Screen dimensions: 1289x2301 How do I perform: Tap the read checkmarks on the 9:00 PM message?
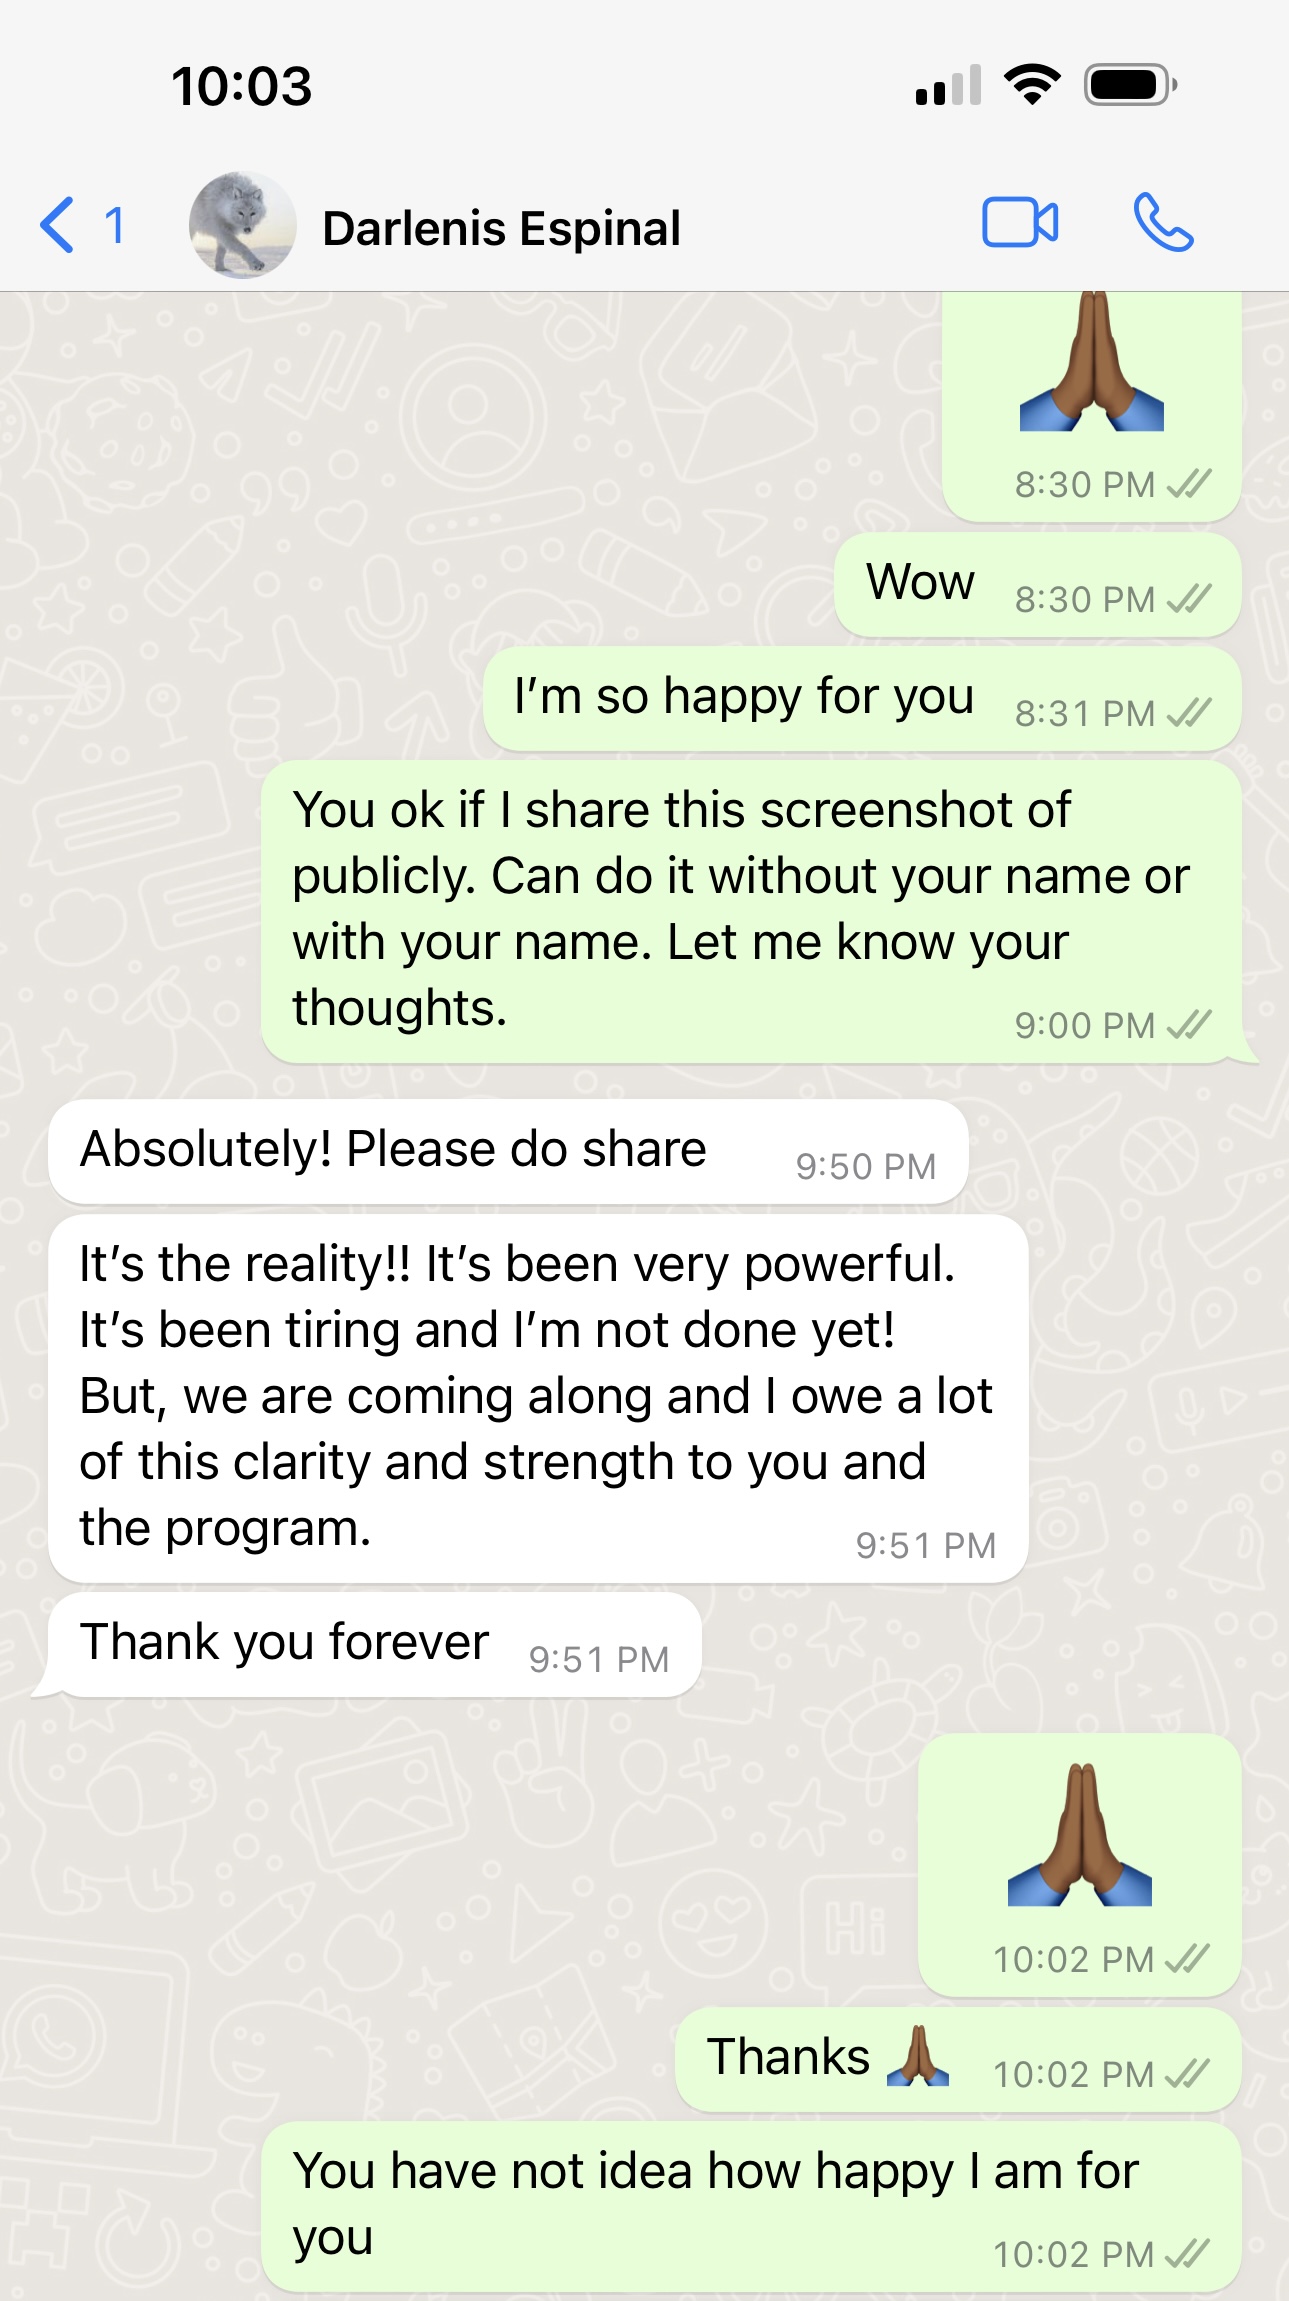pos(1189,1025)
